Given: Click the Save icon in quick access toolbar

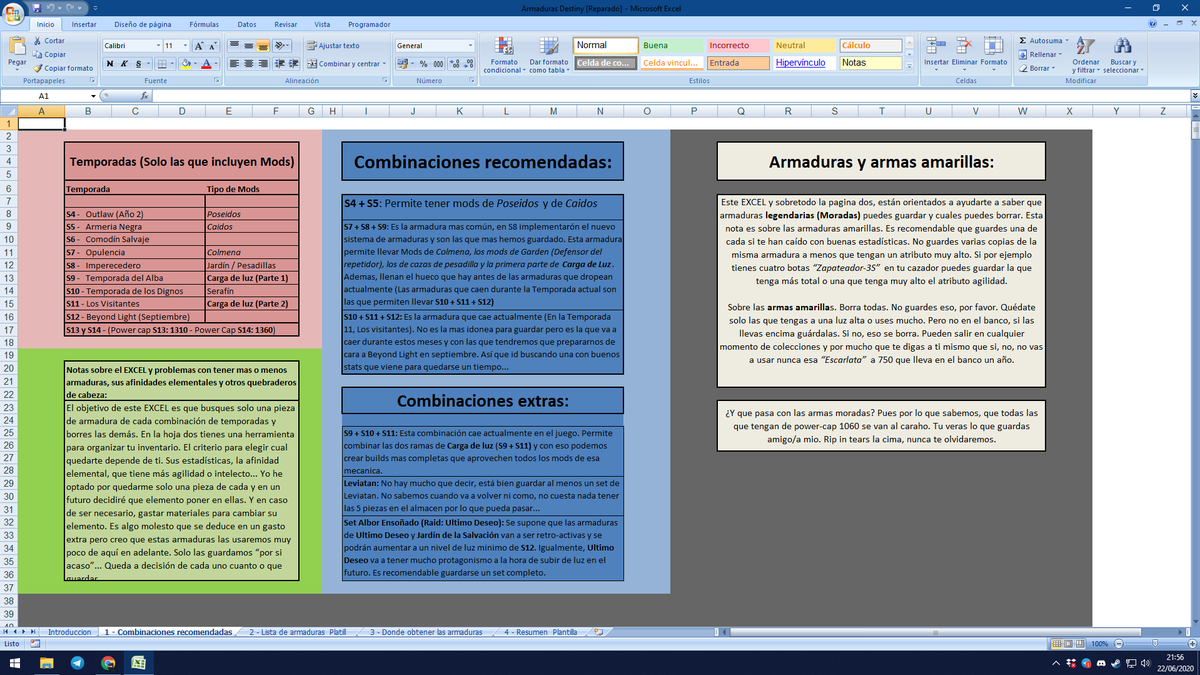Looking at the screenshot, I should click(37, 6).
